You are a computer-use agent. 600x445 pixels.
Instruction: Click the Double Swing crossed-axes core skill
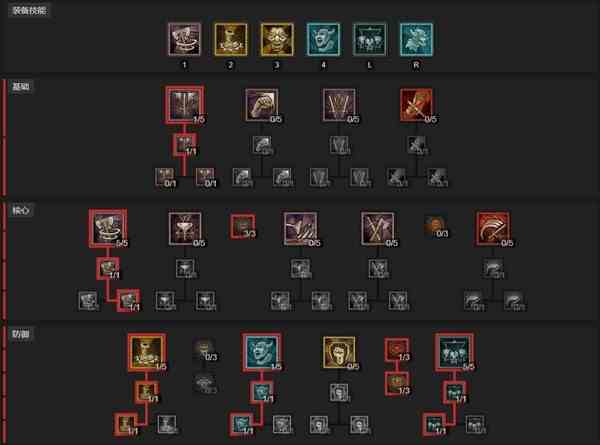tap(377, 228)
